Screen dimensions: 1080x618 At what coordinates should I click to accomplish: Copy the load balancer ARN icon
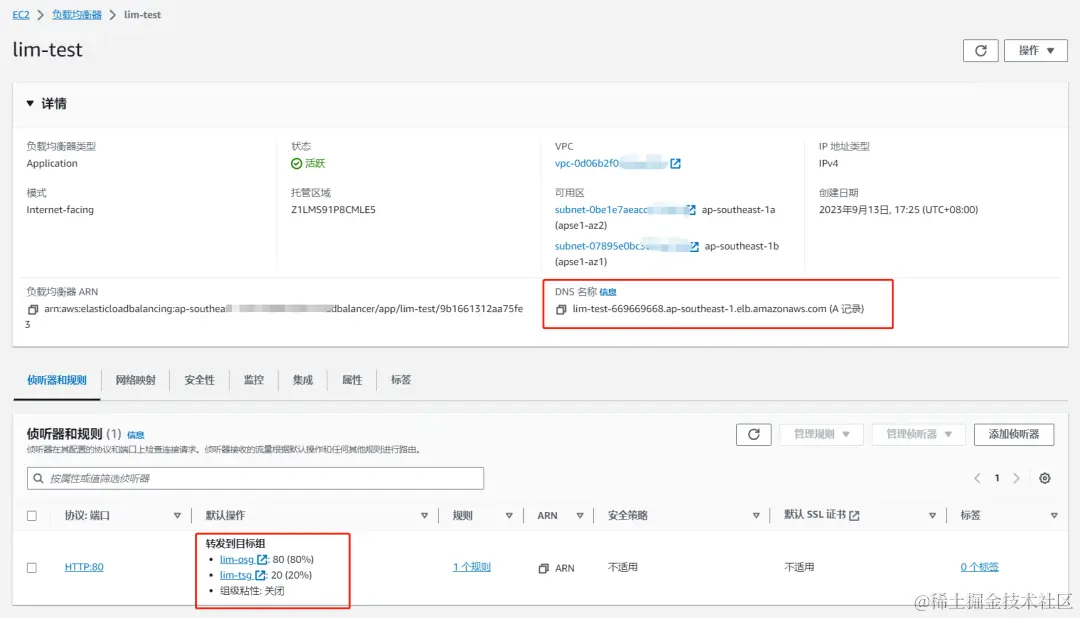pyautogui.click(x=32, y=309)
